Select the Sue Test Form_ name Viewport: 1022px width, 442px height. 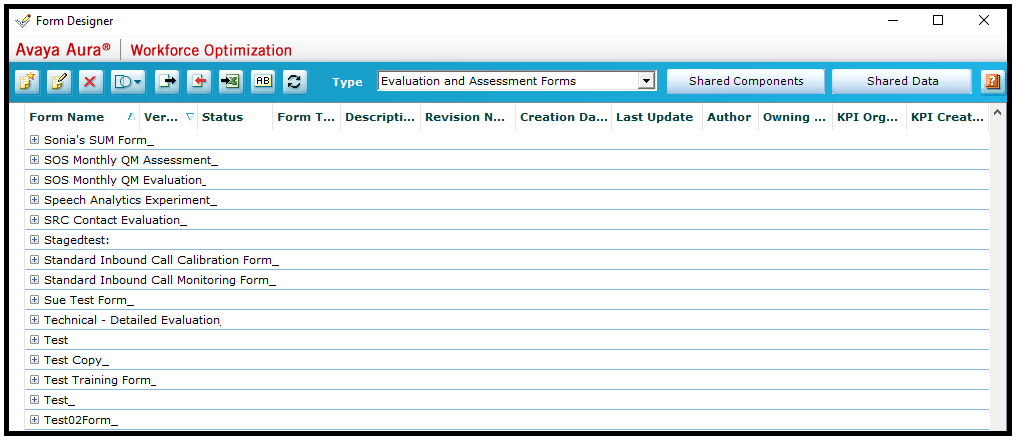(x=89, y=301)
